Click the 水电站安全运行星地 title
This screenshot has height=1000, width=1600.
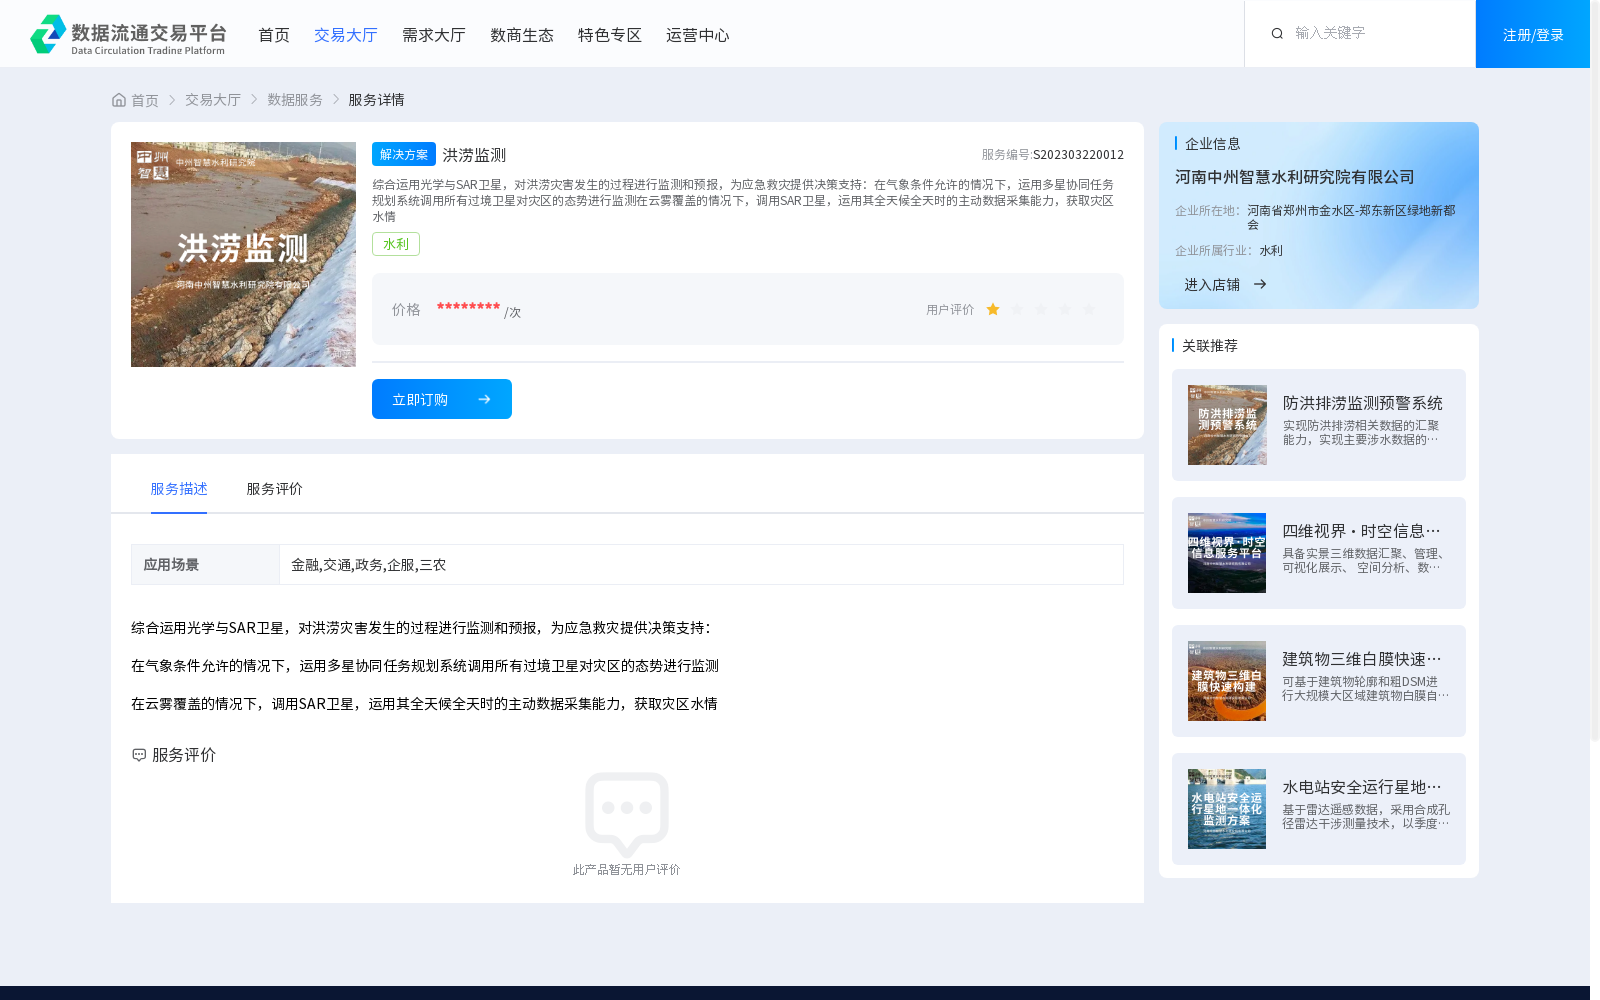(1362, 787)
